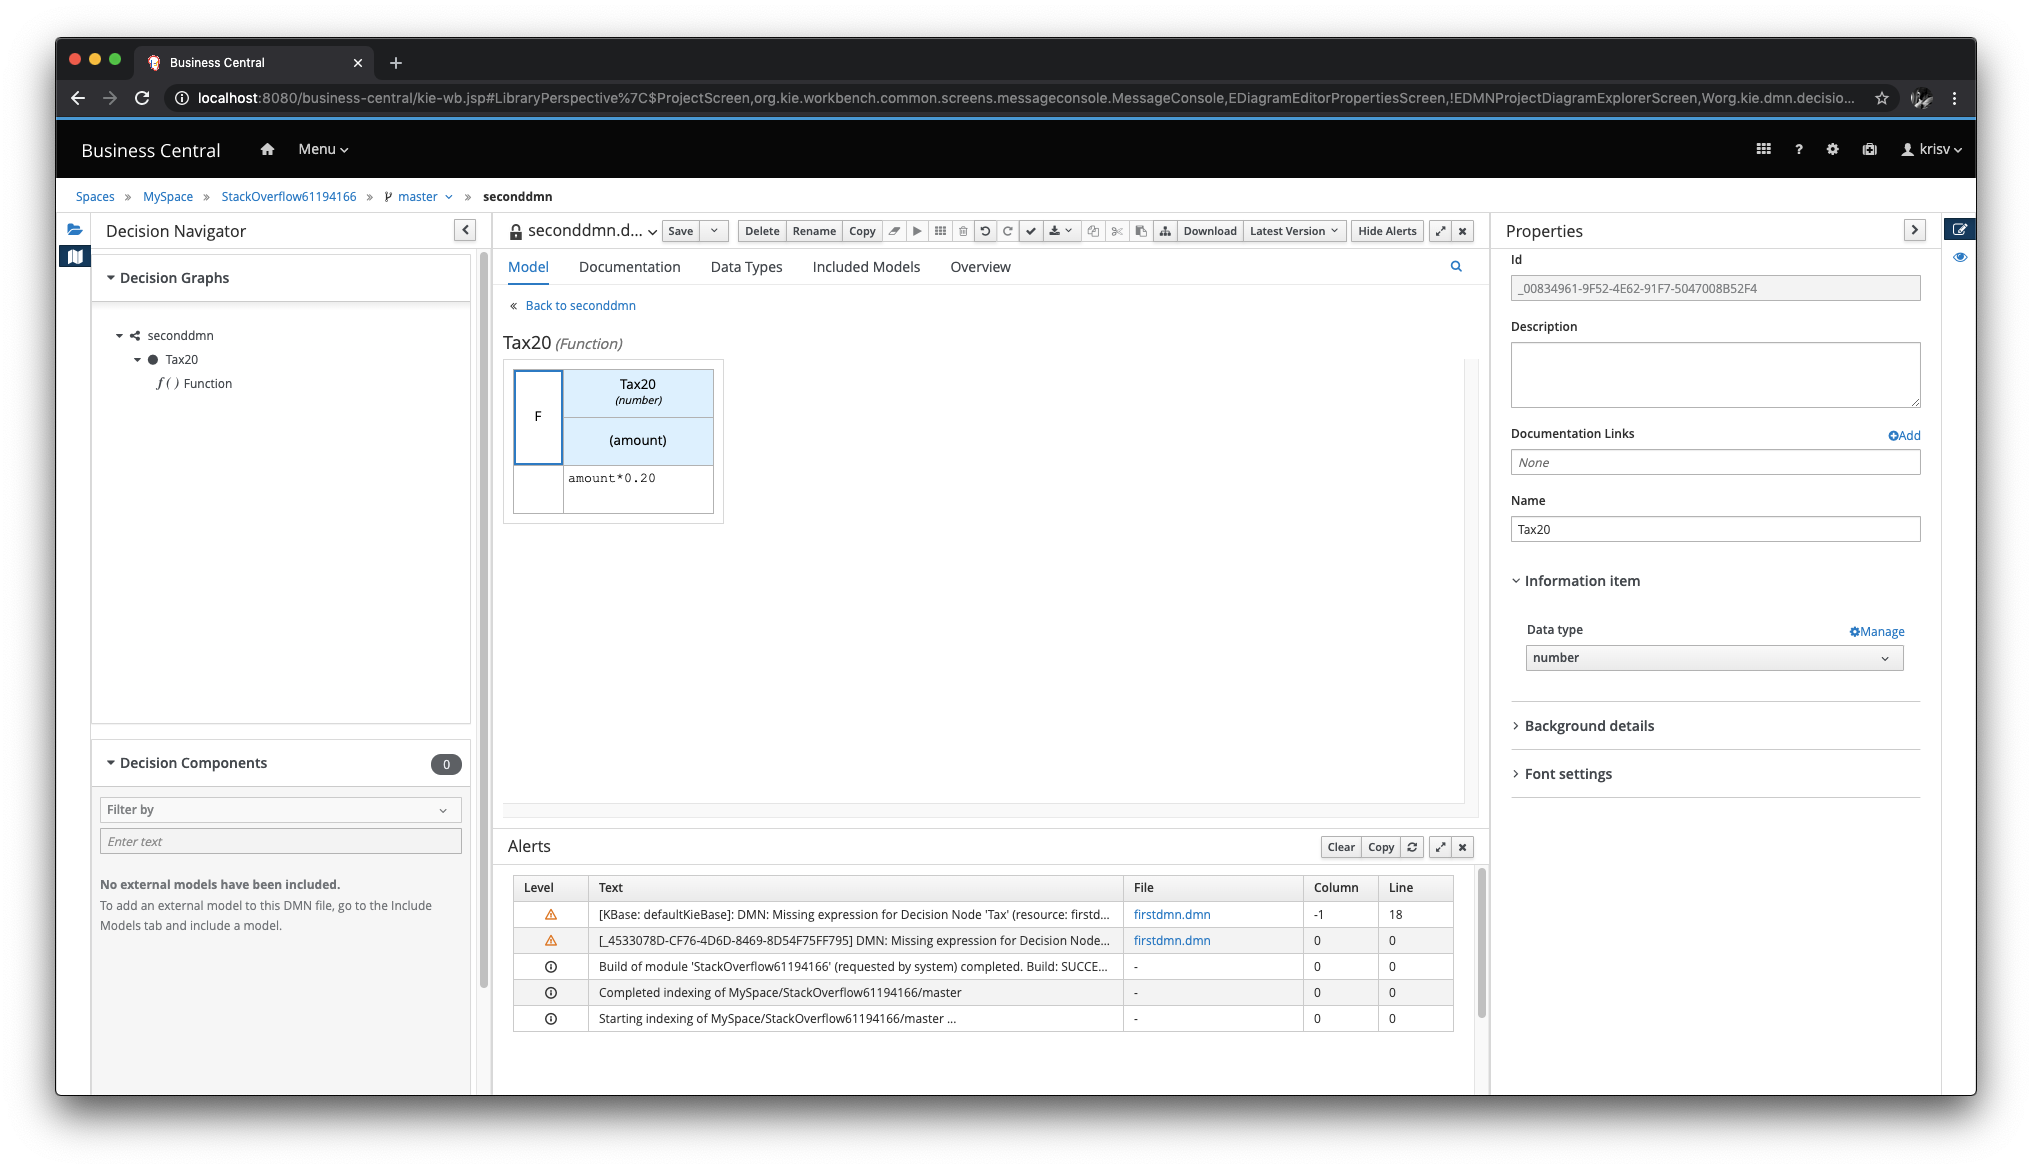Click the Clear button in Alerts
The width and height of the screenshot is (2032, 1169).
[1340, 847]
